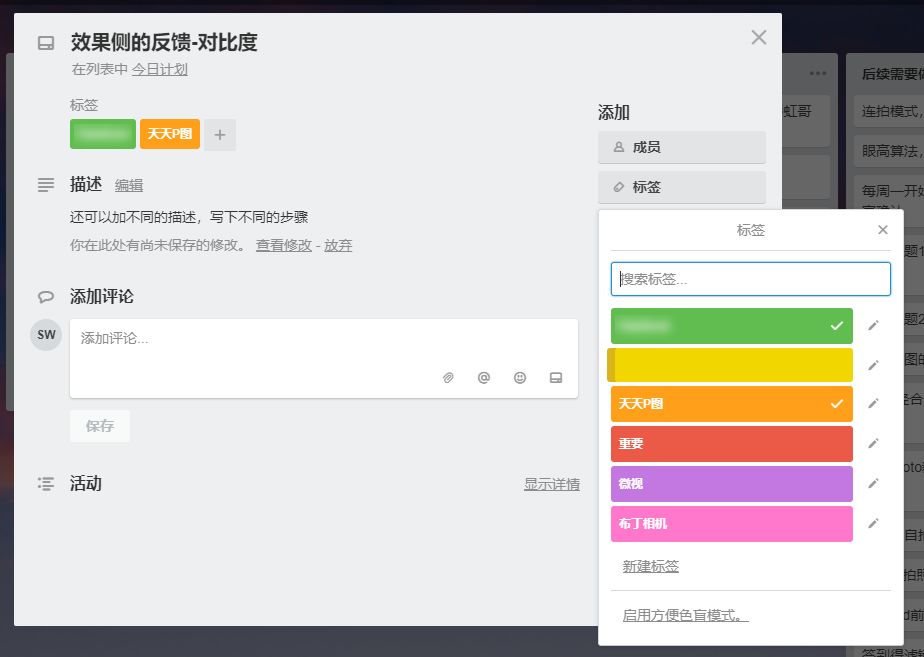
Task: Click the plus button to add label
Action: pyautogui.click(x=220, y=134)
